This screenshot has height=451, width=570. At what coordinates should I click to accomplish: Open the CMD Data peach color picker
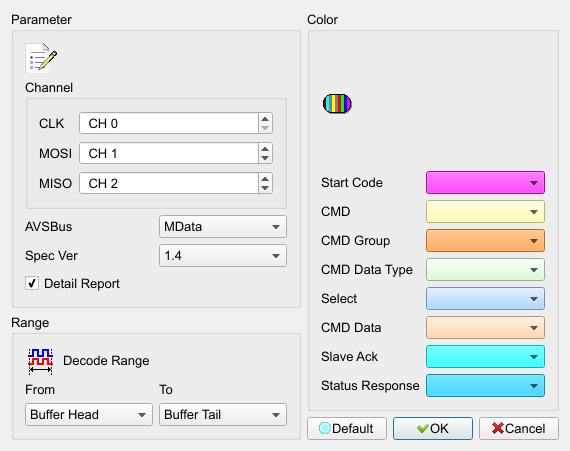(x=485, y=327)
